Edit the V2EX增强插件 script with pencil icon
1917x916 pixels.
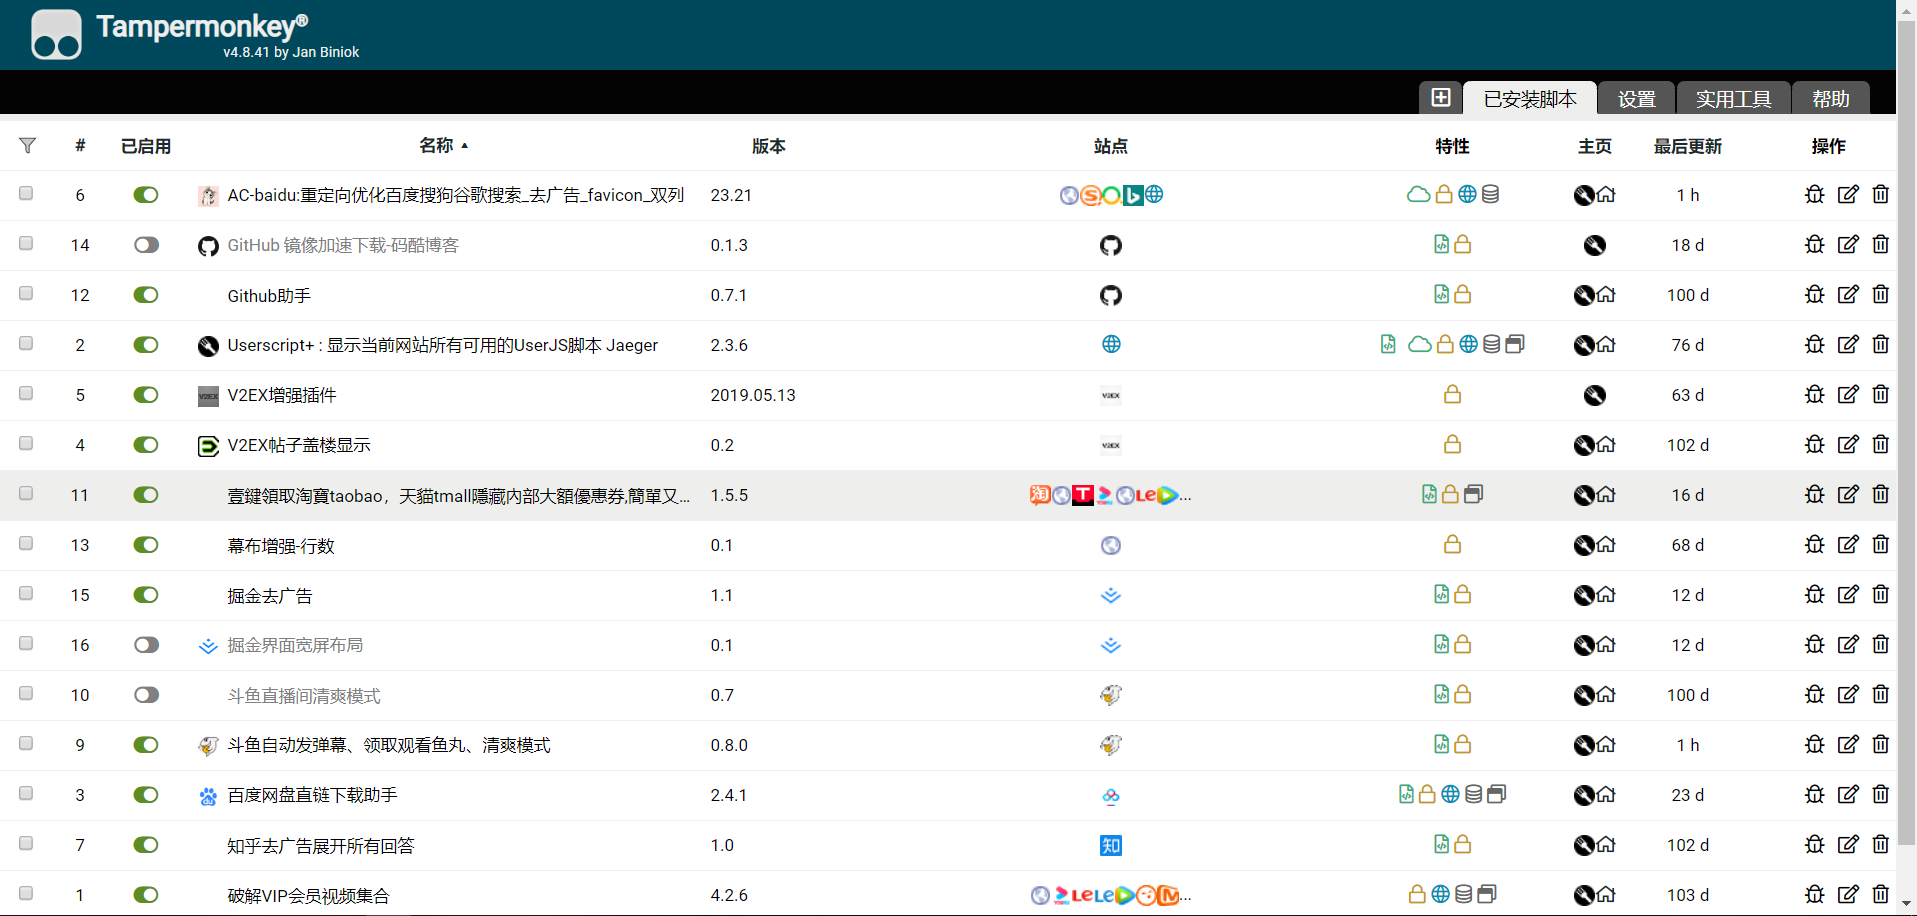1847,395
